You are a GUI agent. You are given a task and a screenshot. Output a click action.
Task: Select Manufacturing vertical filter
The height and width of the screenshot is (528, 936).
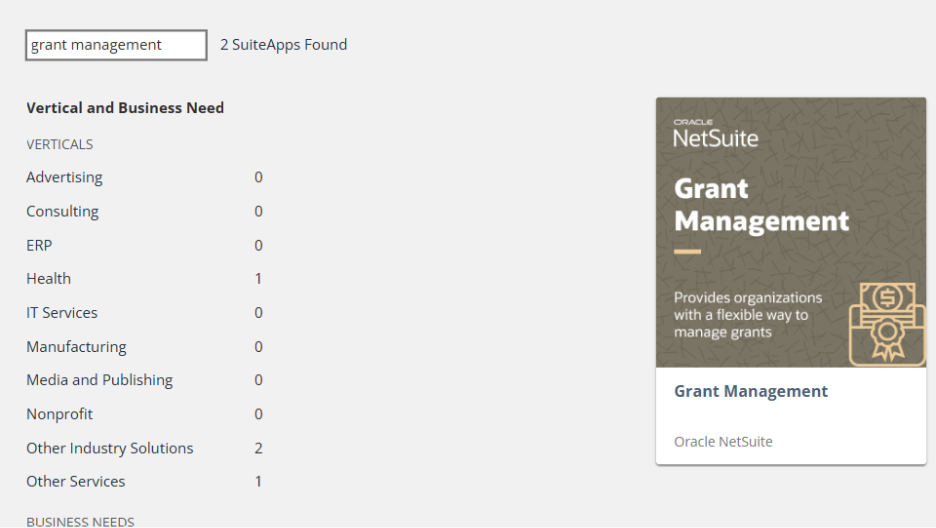pos(76,347)
